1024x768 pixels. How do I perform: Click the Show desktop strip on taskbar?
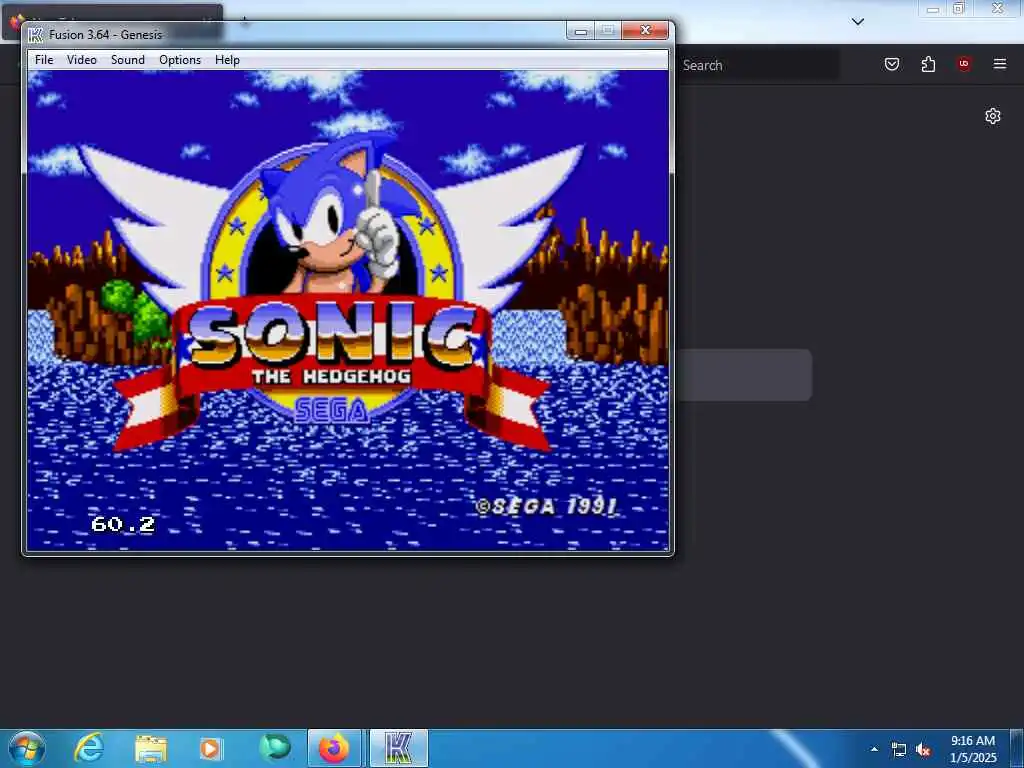(1017, 748)
